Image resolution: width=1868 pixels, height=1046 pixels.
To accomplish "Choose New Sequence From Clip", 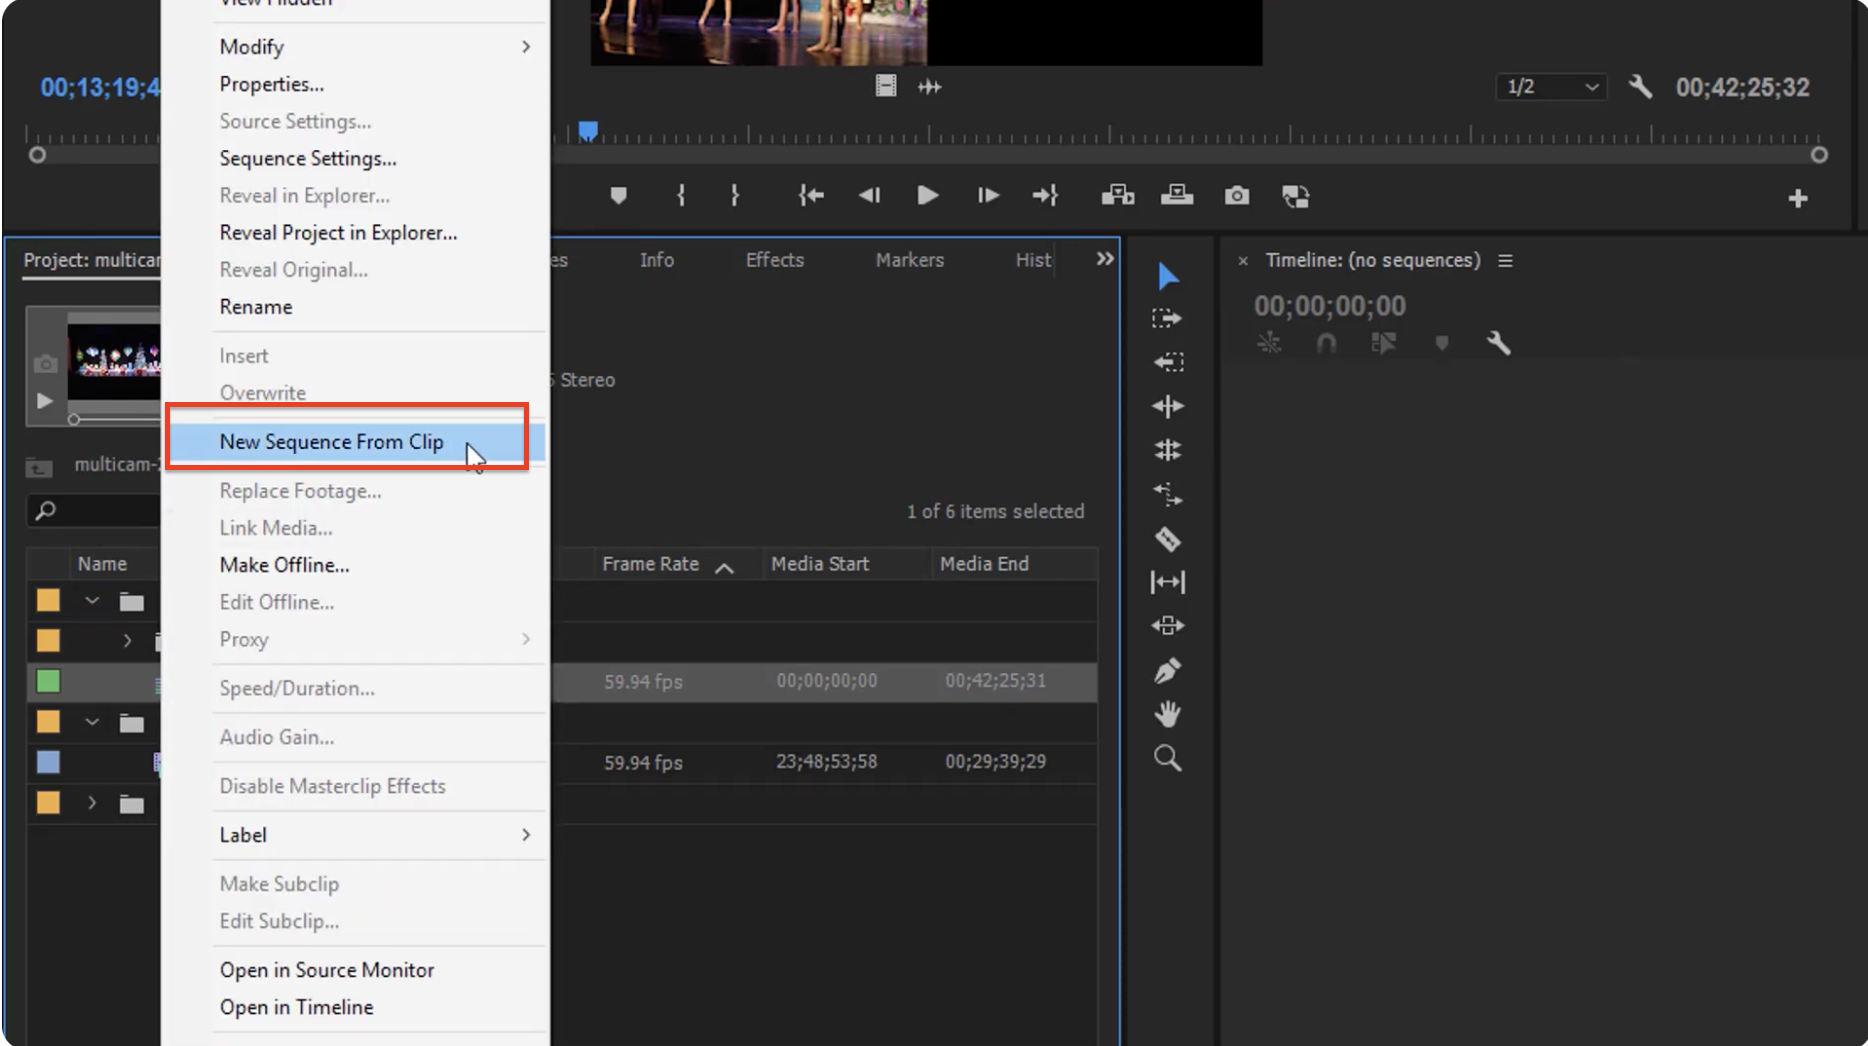I will click(331, 442).
